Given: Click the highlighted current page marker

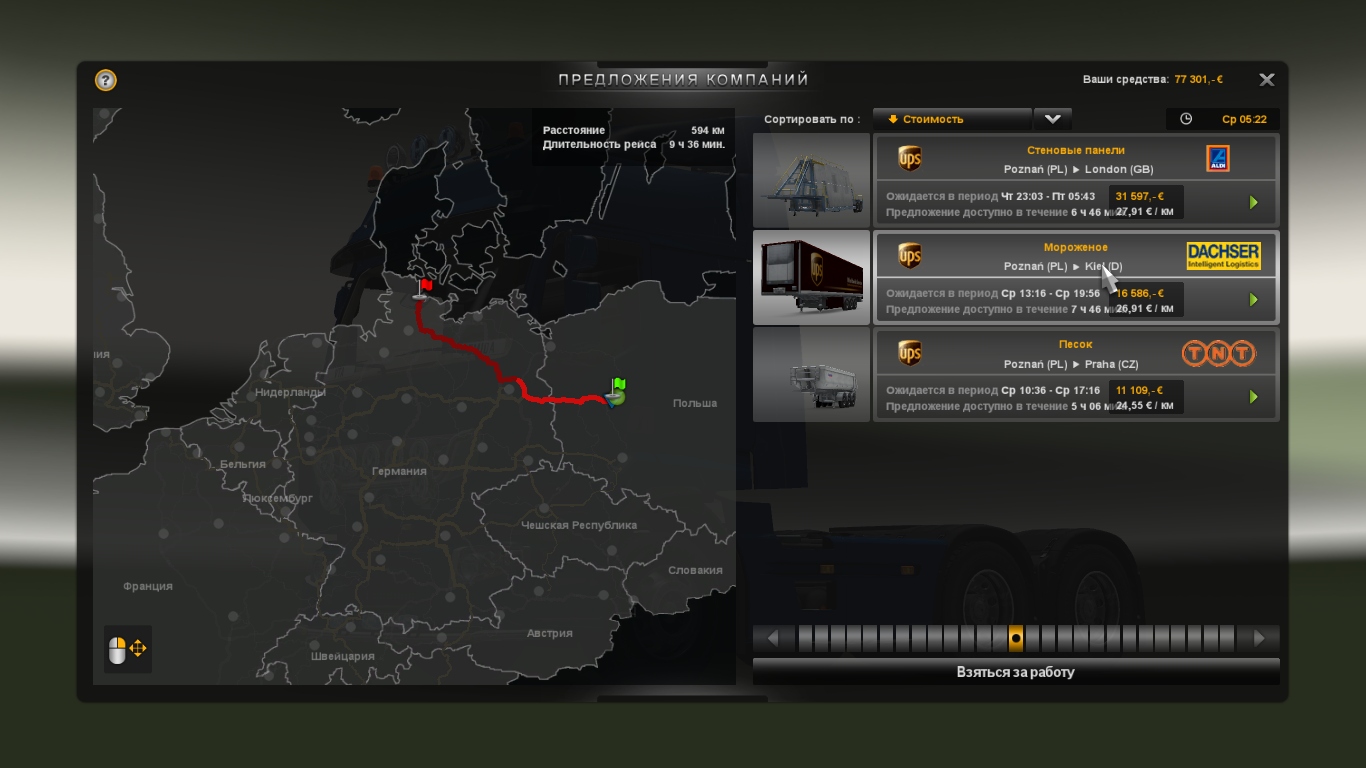Looking at the screenshot, I should point(1016,638).
